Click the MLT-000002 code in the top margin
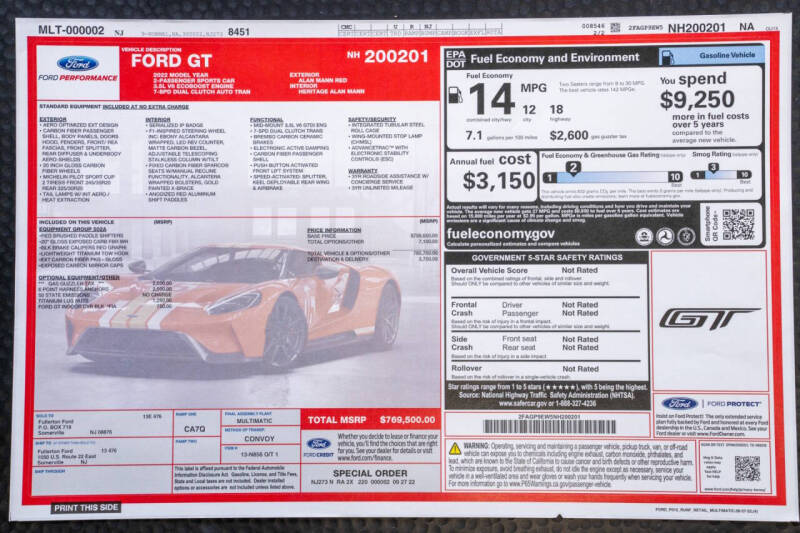The image size is (800, 533). click(x=71, y=30)
